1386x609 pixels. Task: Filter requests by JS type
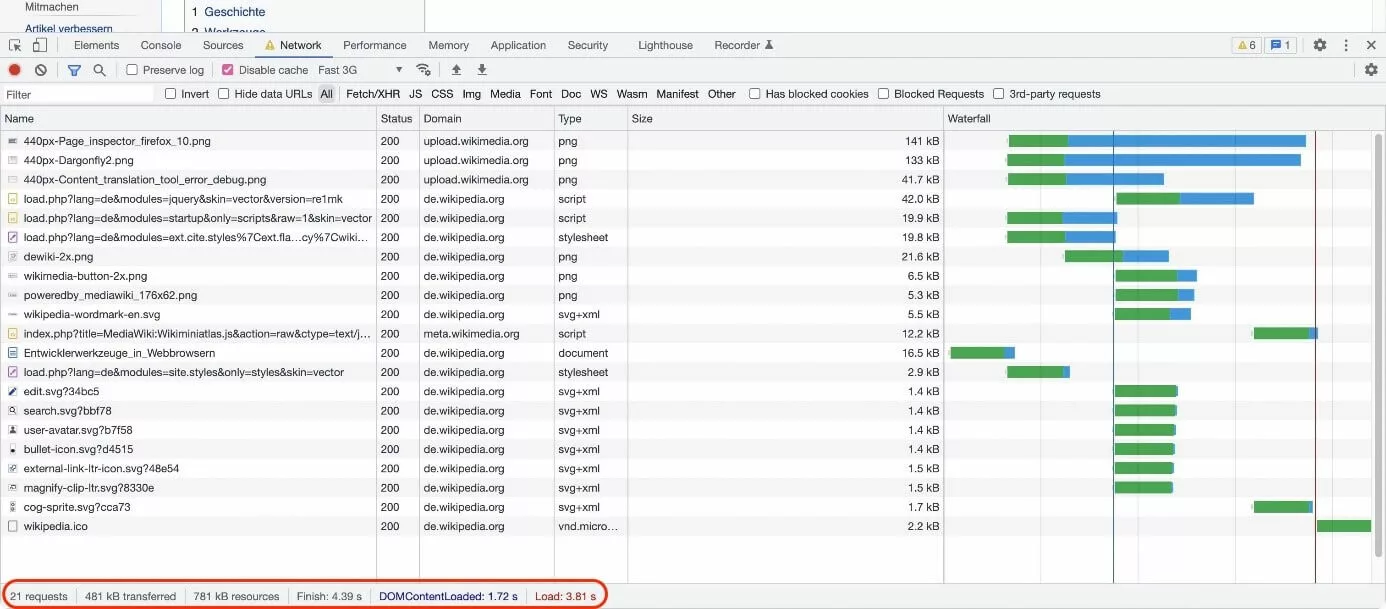[416, 94]
